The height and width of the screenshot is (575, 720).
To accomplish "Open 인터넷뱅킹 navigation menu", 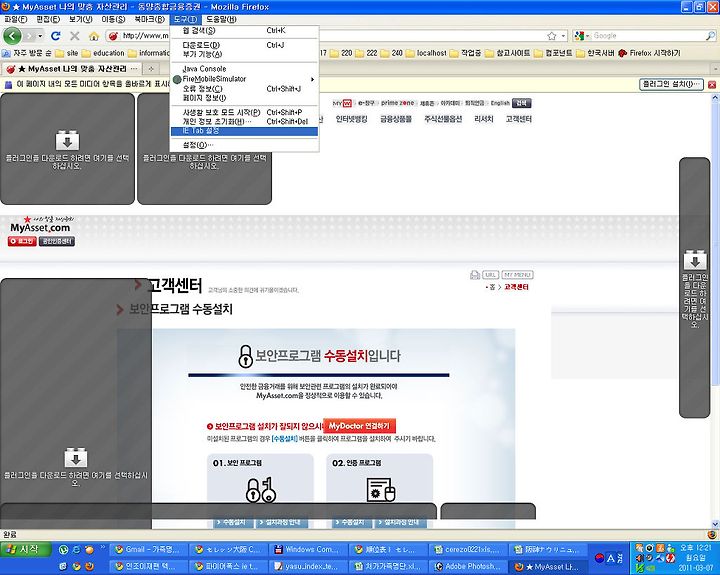I will point(351,119).
